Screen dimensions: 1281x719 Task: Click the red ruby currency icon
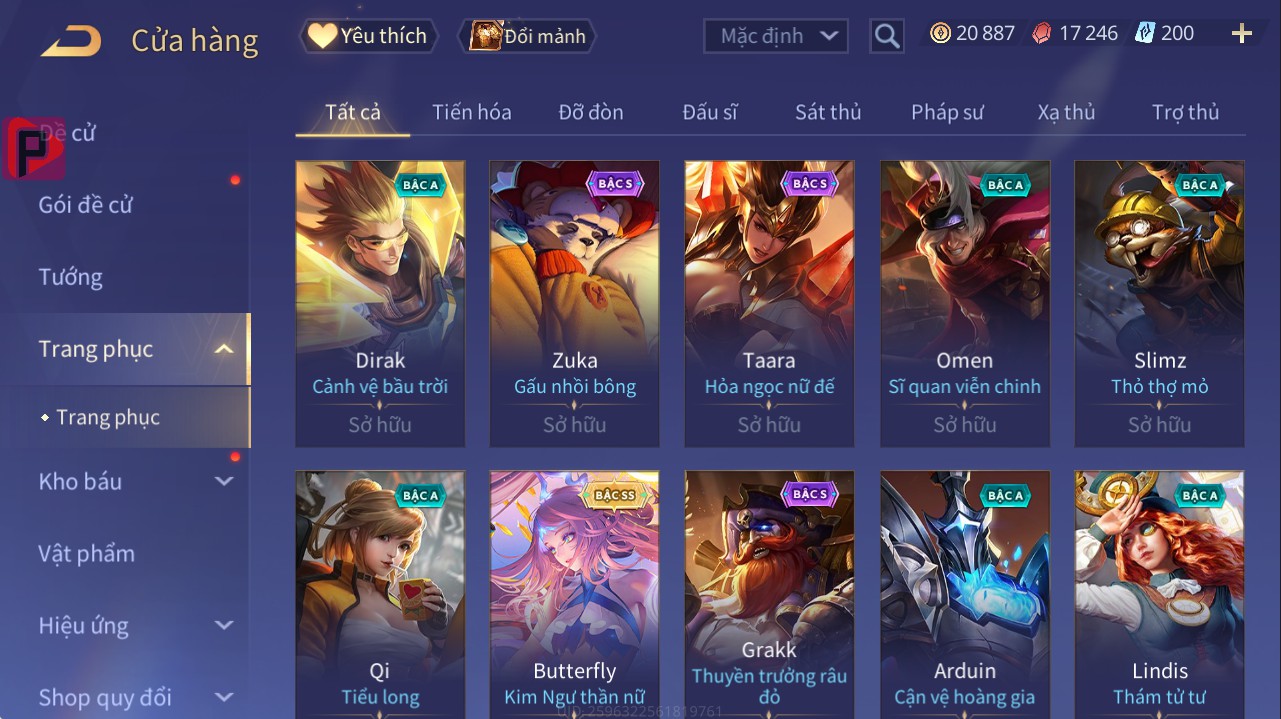pos(1042,33)
